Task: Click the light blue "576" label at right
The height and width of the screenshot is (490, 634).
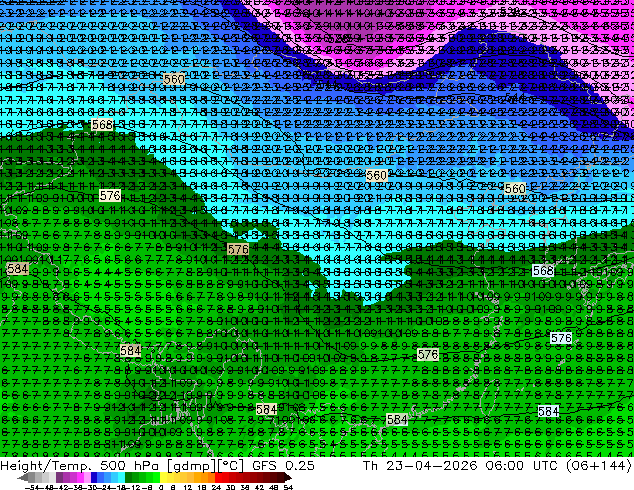Action: click(561, 338)
